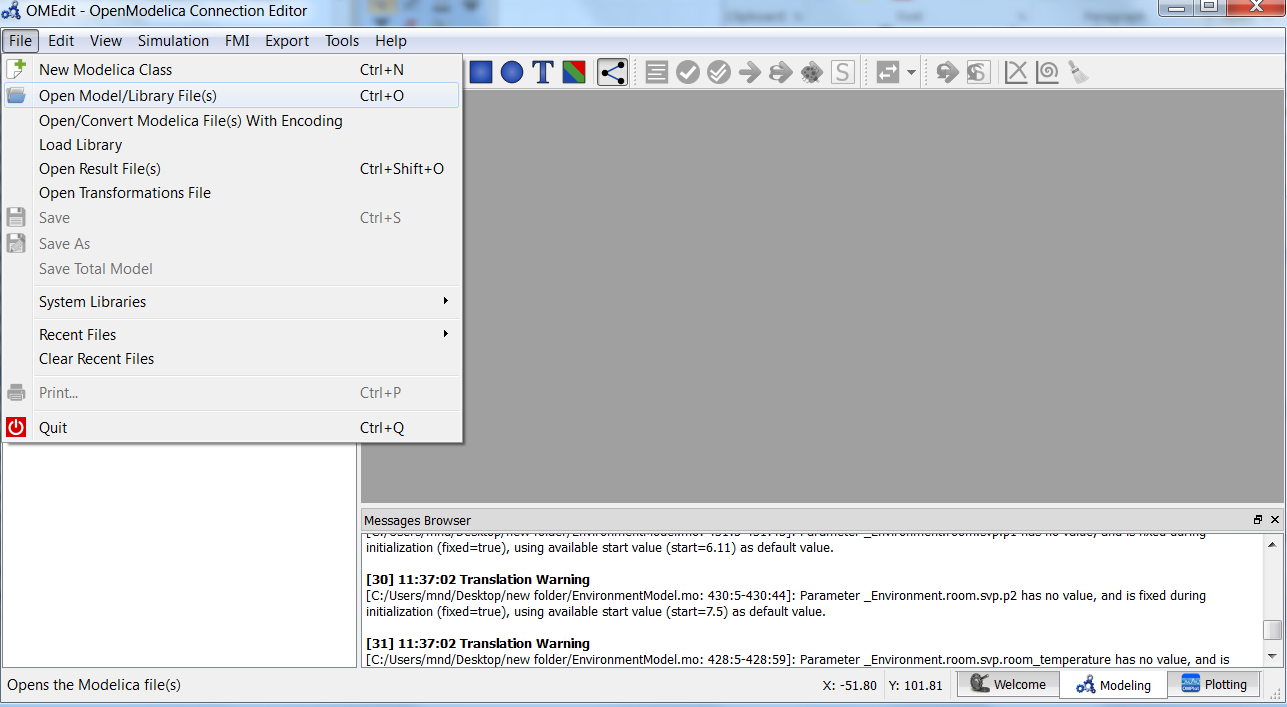Click the Re-simulate Setup icon
Viewport: 1287px width, 707px height.
977,72
